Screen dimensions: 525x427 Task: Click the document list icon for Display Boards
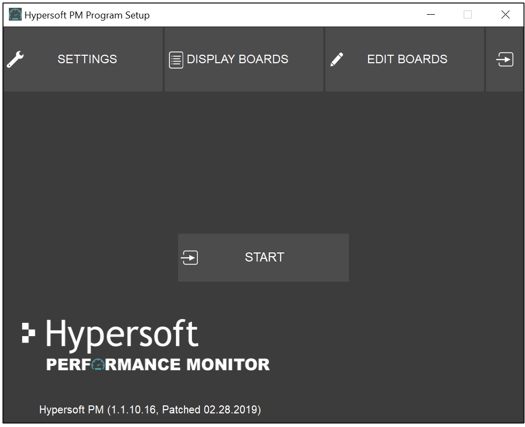[x=176, y=60]
